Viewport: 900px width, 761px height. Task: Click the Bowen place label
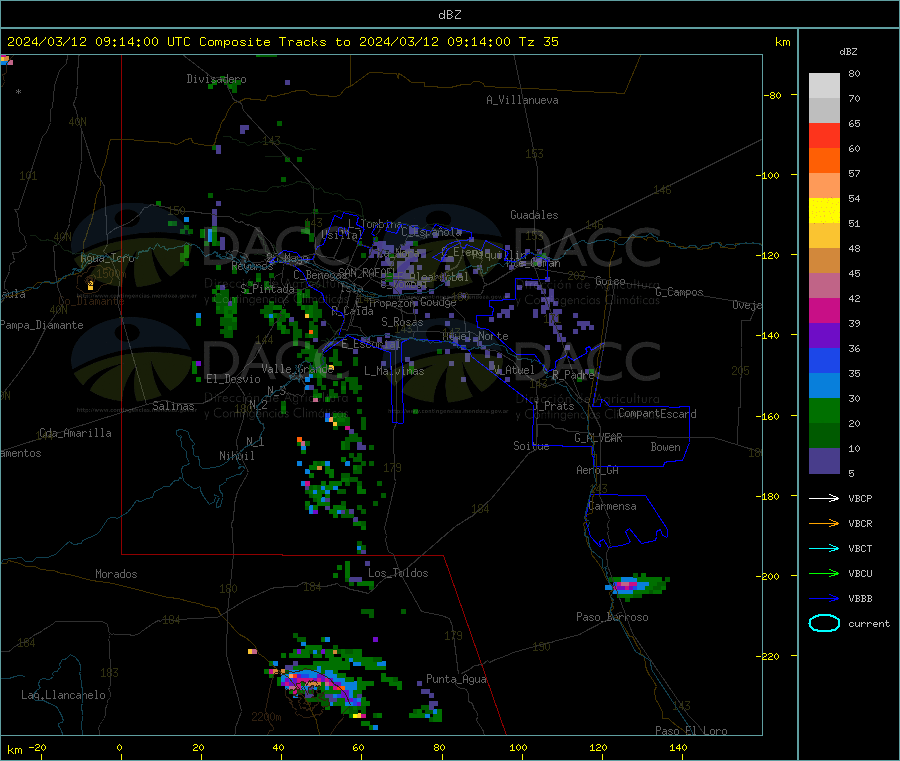pyautogui.click(x=665, y=448)
